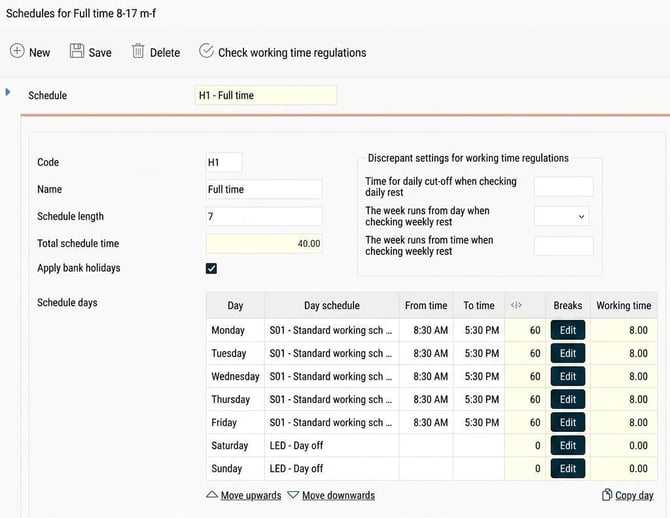This screenshot has width=670, height=518.
Task: Click Tuesday's To time 5:30 PM
Action: click(x=479, y=353)
